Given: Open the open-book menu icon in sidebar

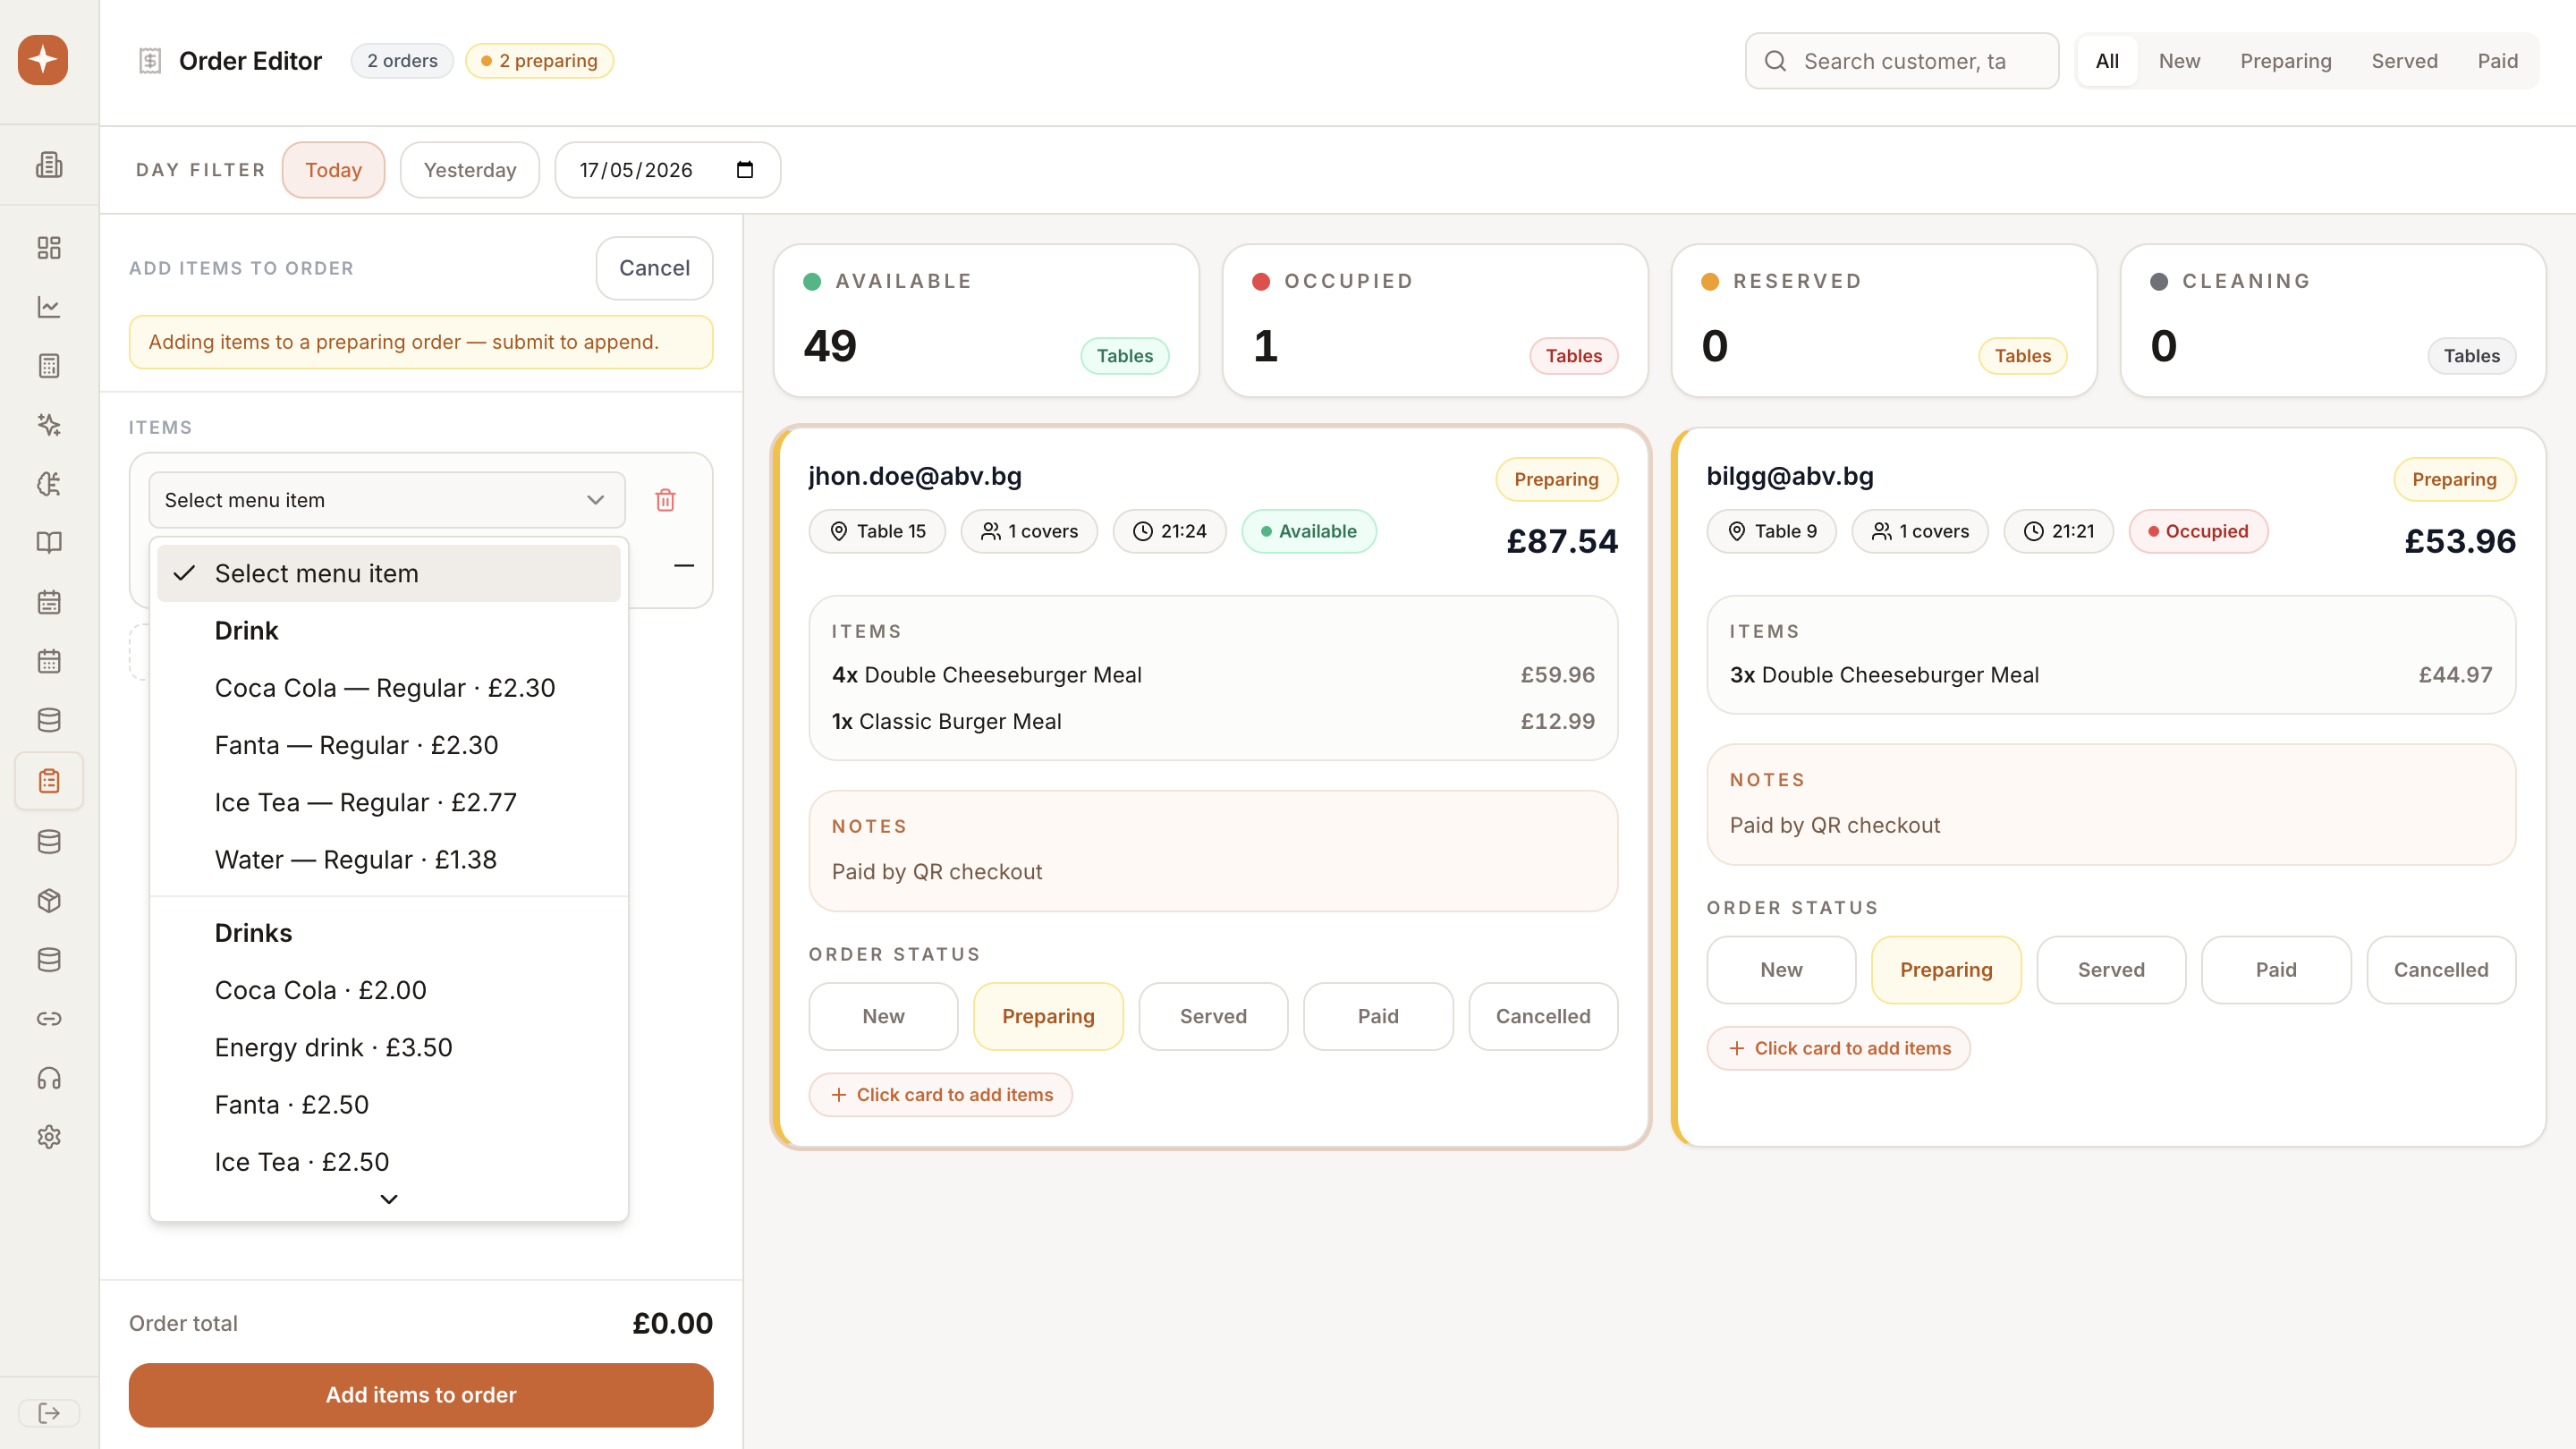Looking at the screenshot, I should (x=49, y=543).
